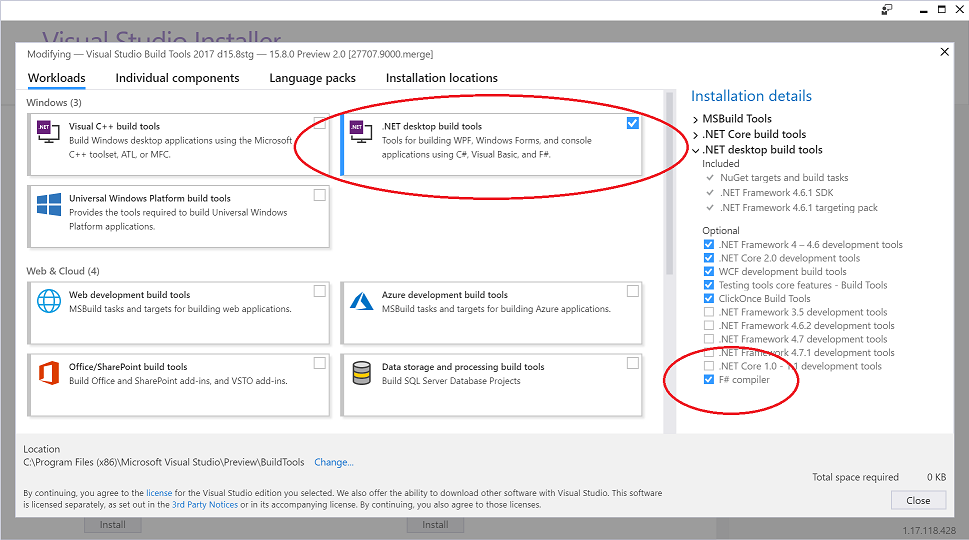Open the Installation locations tab
969x540 pixels.
442,78
